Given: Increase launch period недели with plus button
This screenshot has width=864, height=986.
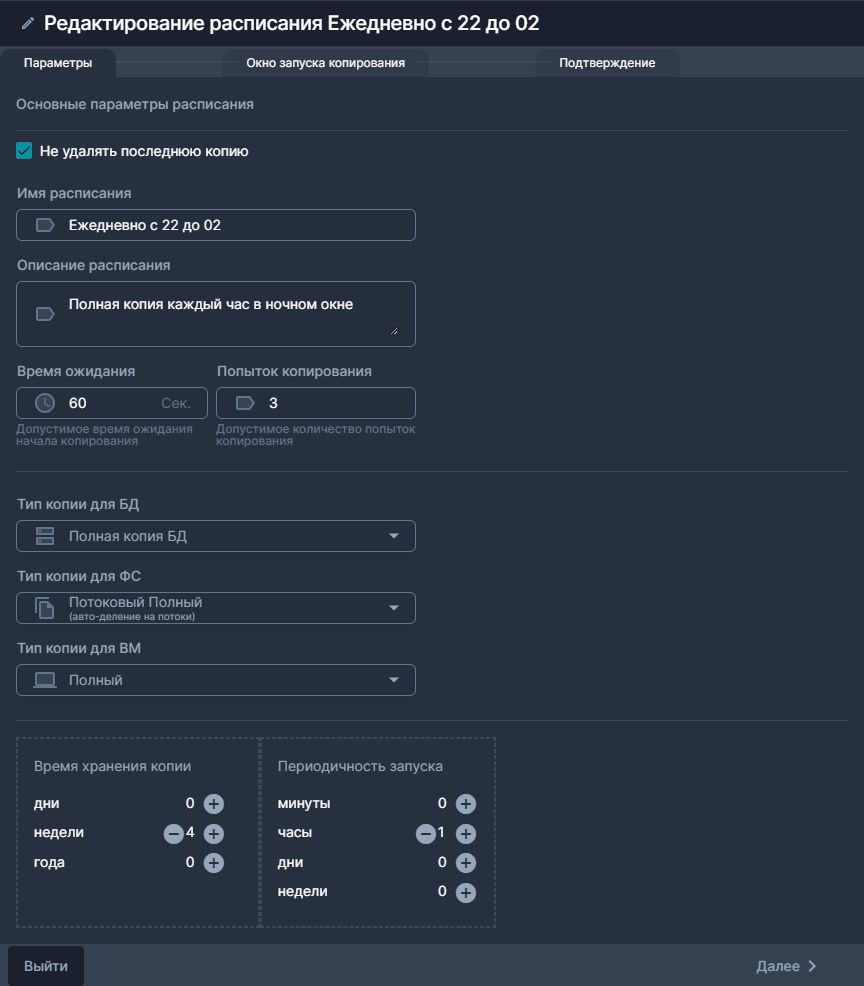Looking at the screenshot, I should [x=466, y=892].
